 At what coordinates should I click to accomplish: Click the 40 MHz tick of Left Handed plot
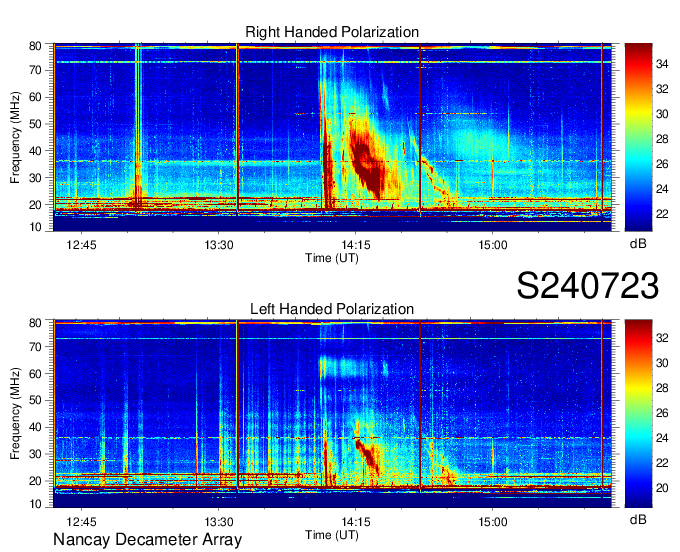[35, 427]
